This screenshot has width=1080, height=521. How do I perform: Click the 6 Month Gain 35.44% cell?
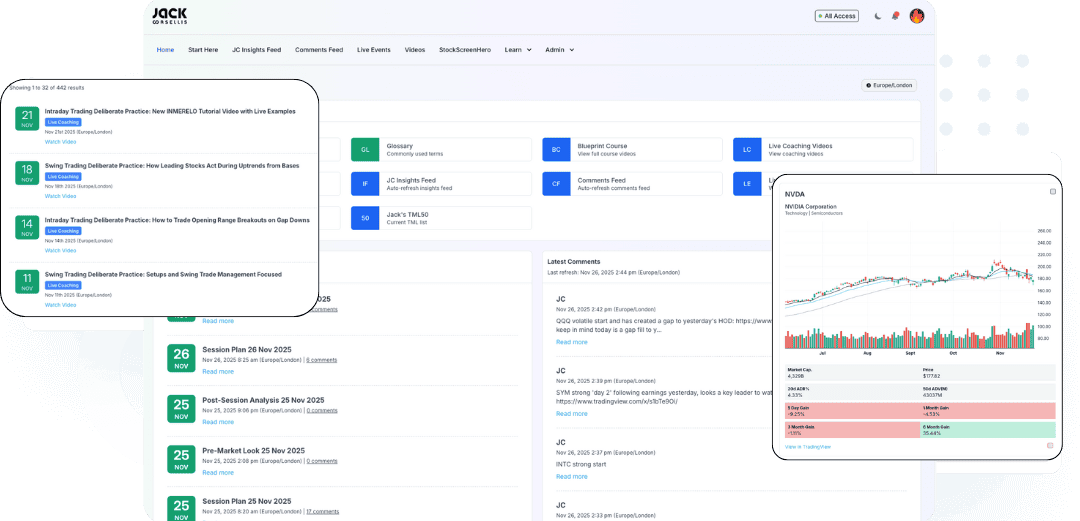coord(988,430)
